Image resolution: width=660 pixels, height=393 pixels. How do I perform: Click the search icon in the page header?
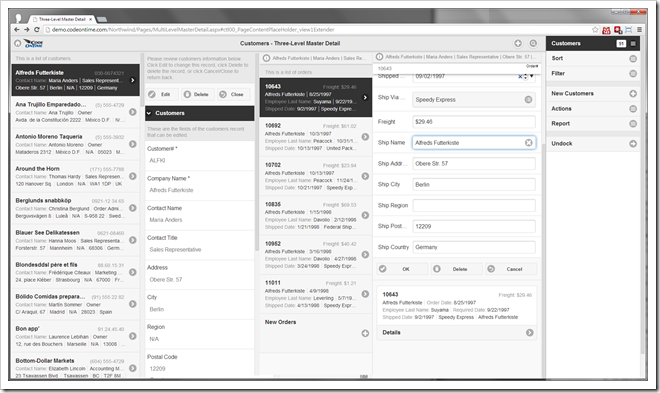pos(533,43)
